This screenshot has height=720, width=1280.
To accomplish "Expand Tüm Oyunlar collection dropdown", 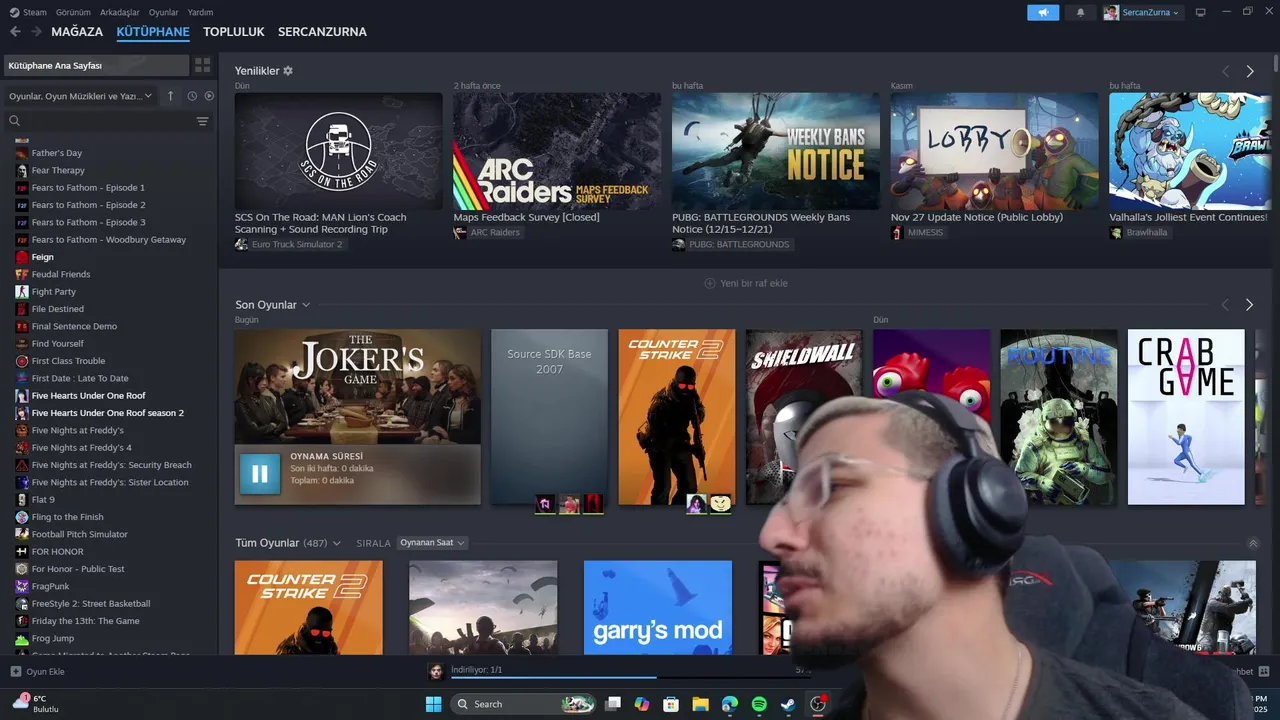I will (x=337, y=543).
